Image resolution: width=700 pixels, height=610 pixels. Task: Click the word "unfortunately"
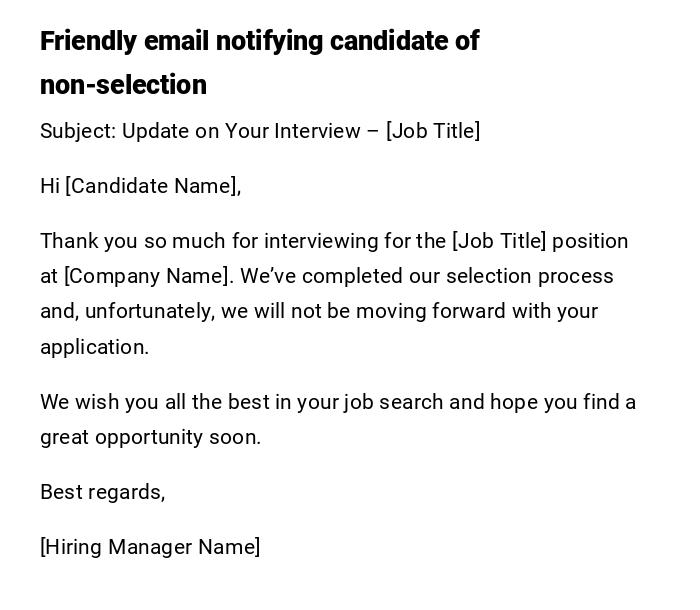(x=148, y=311)
